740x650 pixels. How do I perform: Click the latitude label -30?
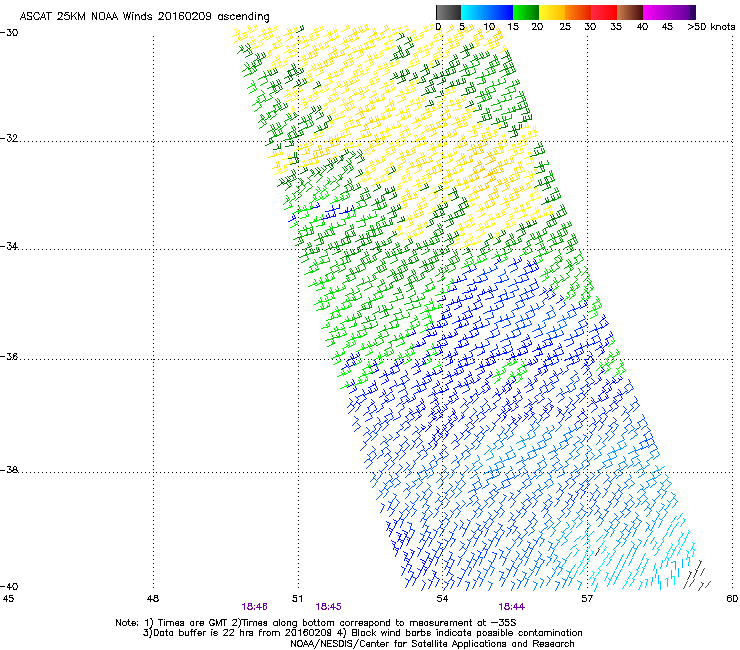click(x=9, y=32)
